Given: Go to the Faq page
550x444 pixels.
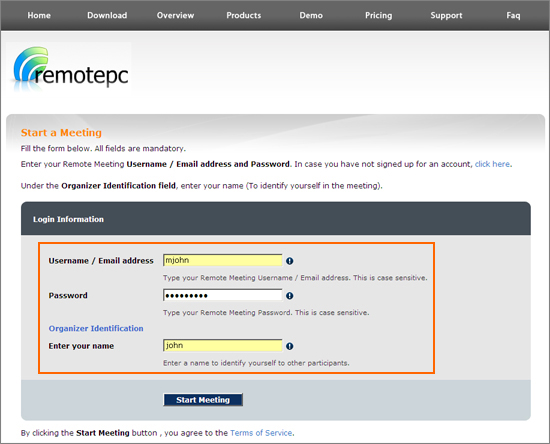Looking at the screenshot, I should (x=513, y=15).
